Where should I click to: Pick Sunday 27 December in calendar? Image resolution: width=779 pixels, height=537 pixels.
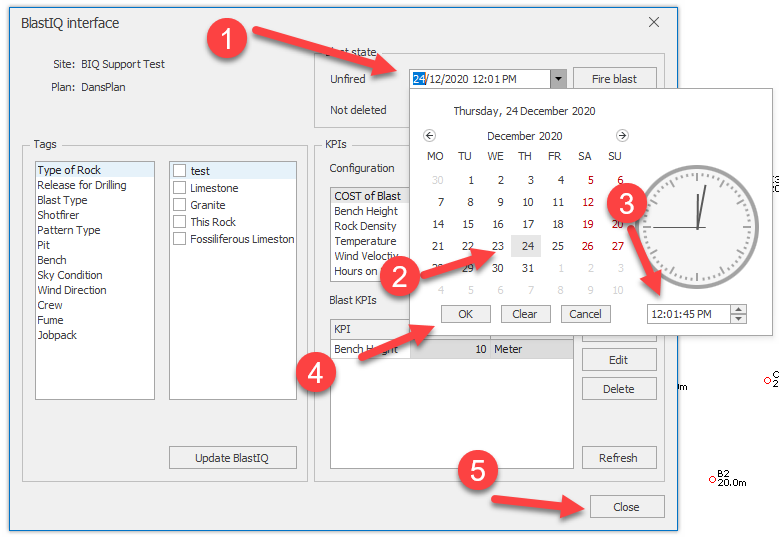(x=618, y=246)
